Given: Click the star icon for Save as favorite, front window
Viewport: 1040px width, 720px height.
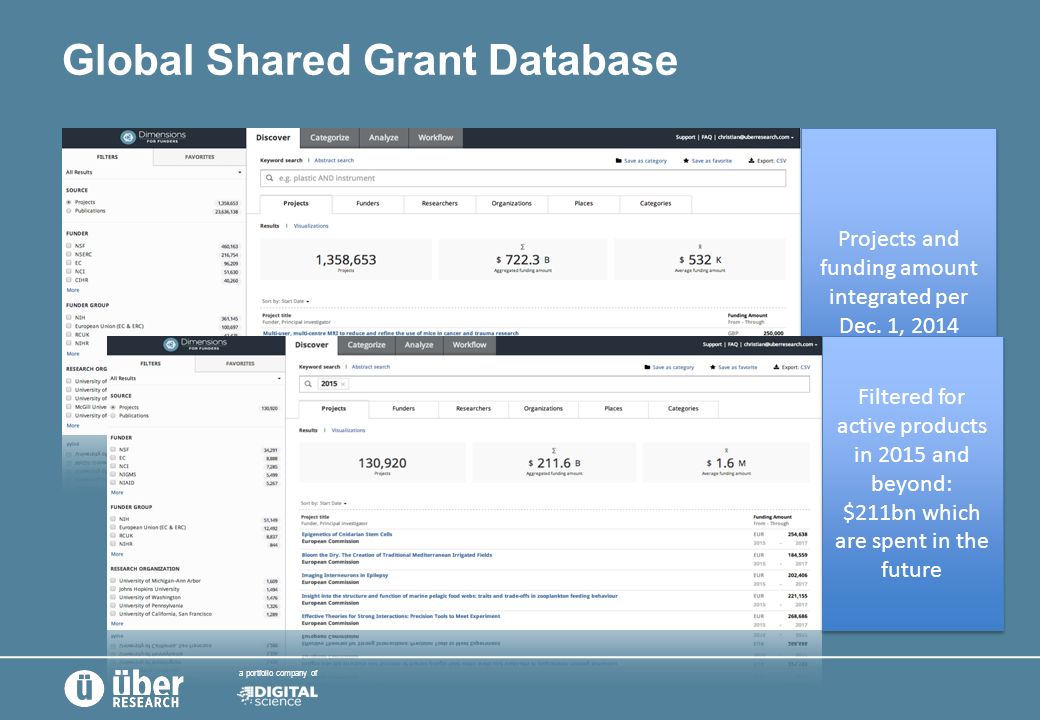Looking at the screenshot, I should click(x=712, y=367).
